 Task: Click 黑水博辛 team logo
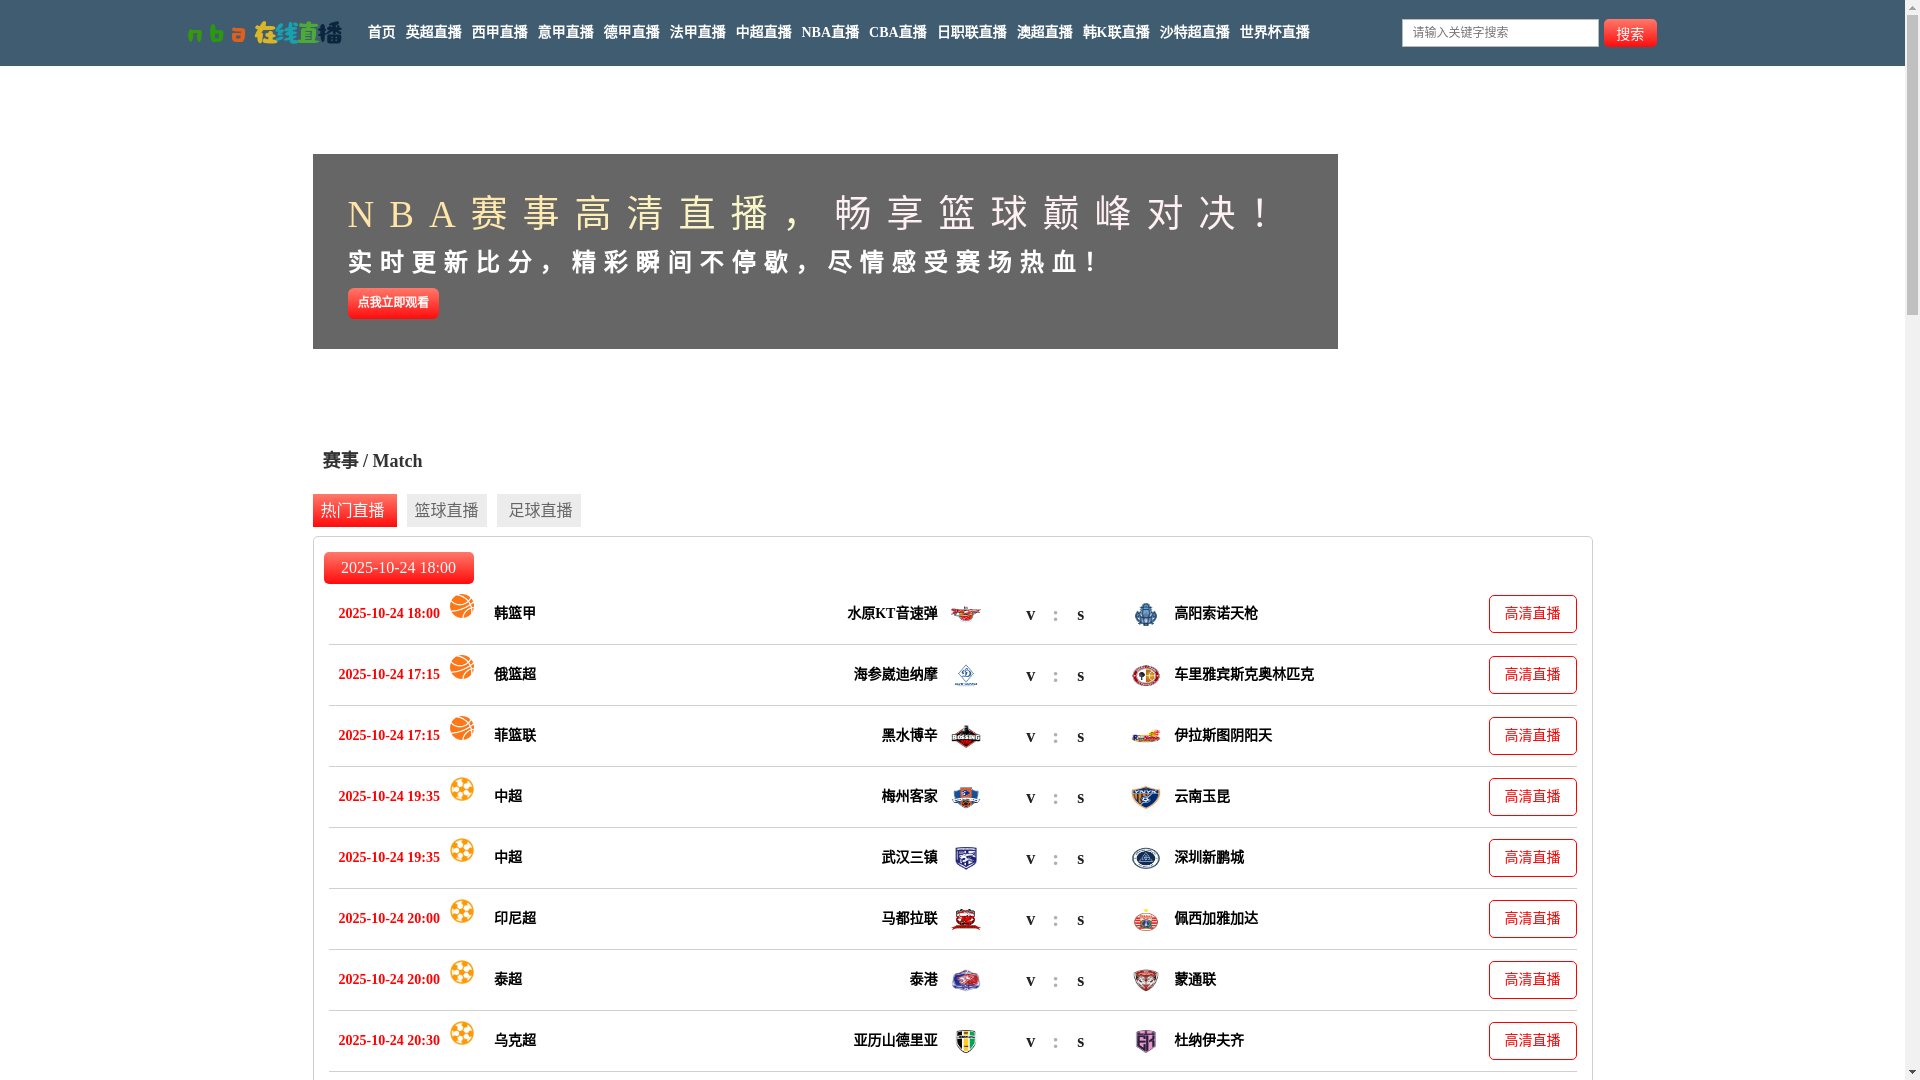965,736
